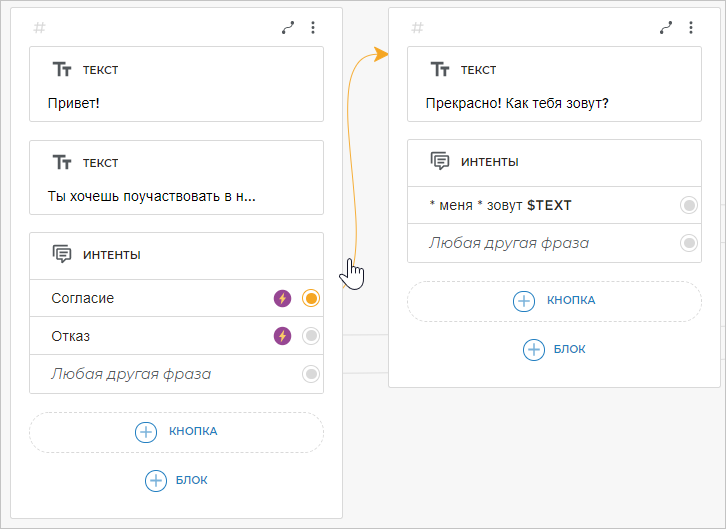Click the lightning icon next to Согласие
This screenshot has width=726, height=529.
[282, 298]
